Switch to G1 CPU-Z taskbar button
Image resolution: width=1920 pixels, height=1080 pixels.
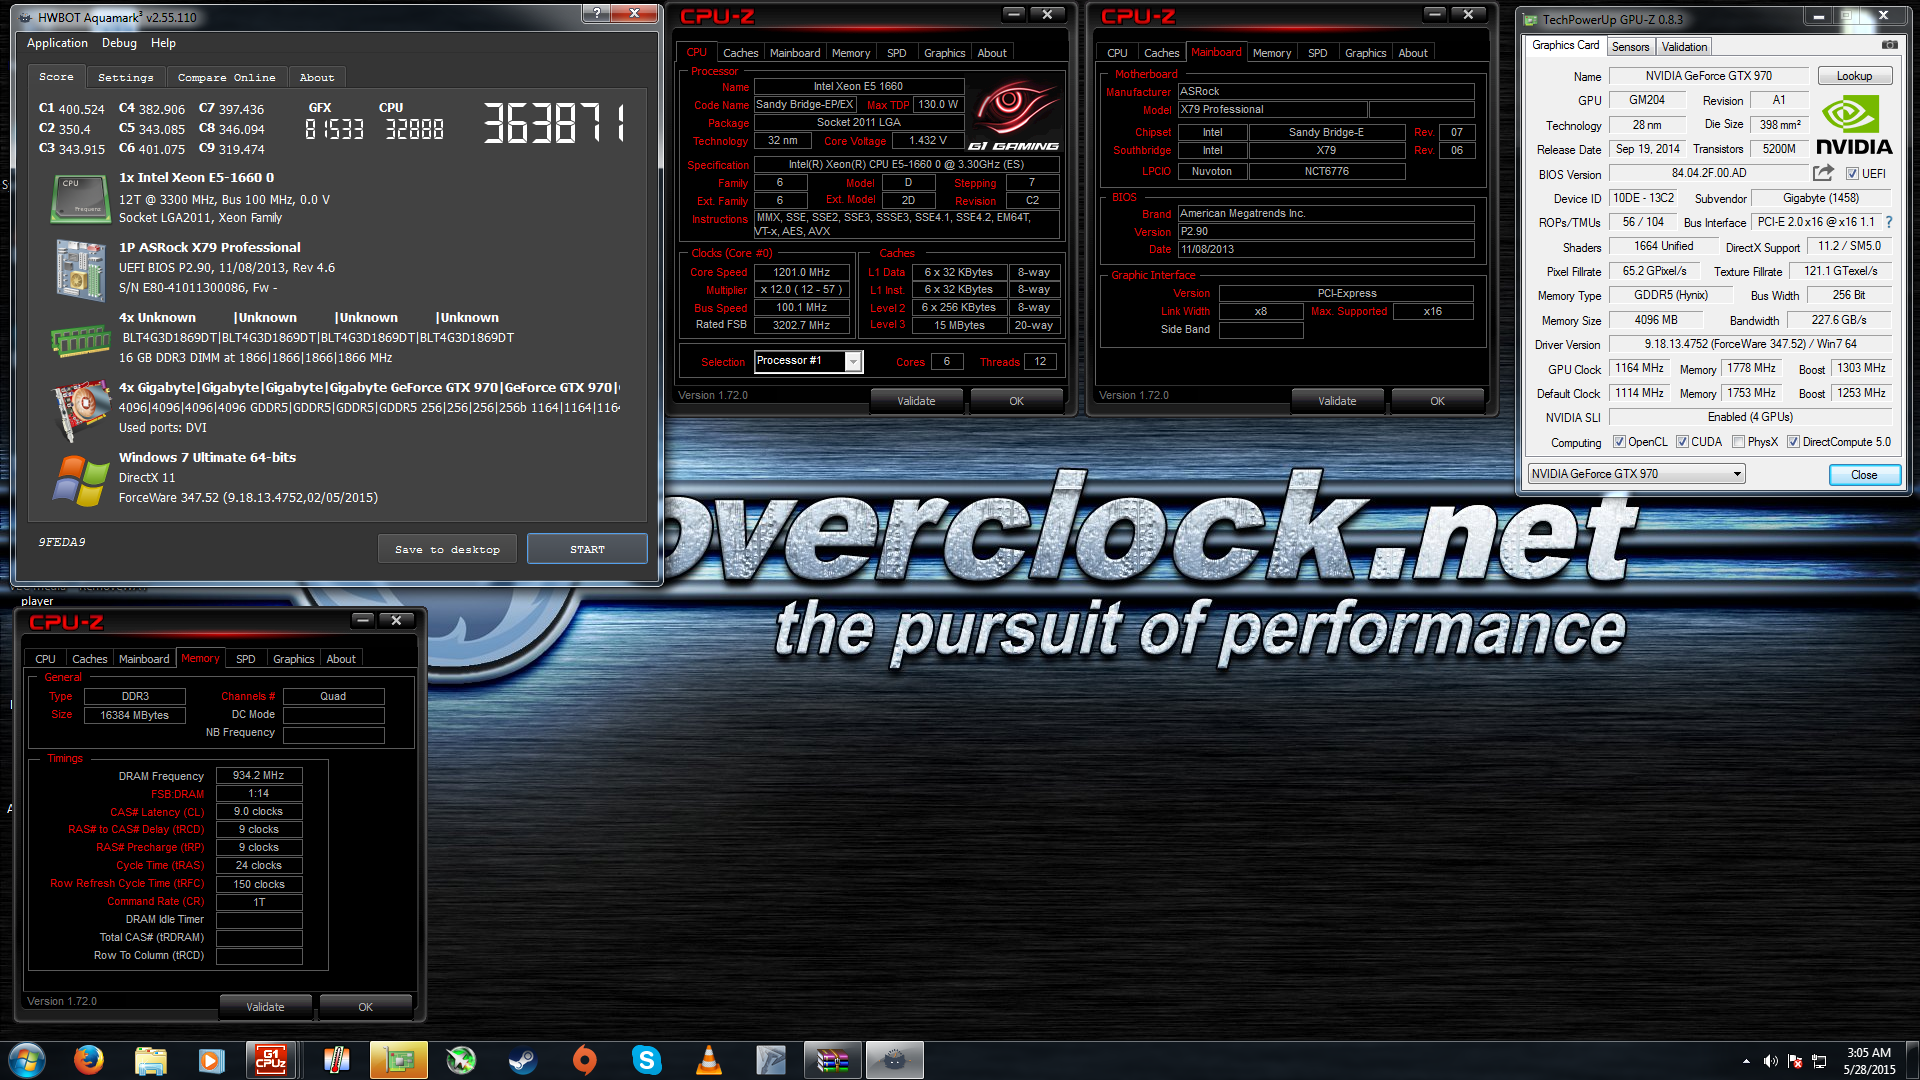coord(271,1060)
